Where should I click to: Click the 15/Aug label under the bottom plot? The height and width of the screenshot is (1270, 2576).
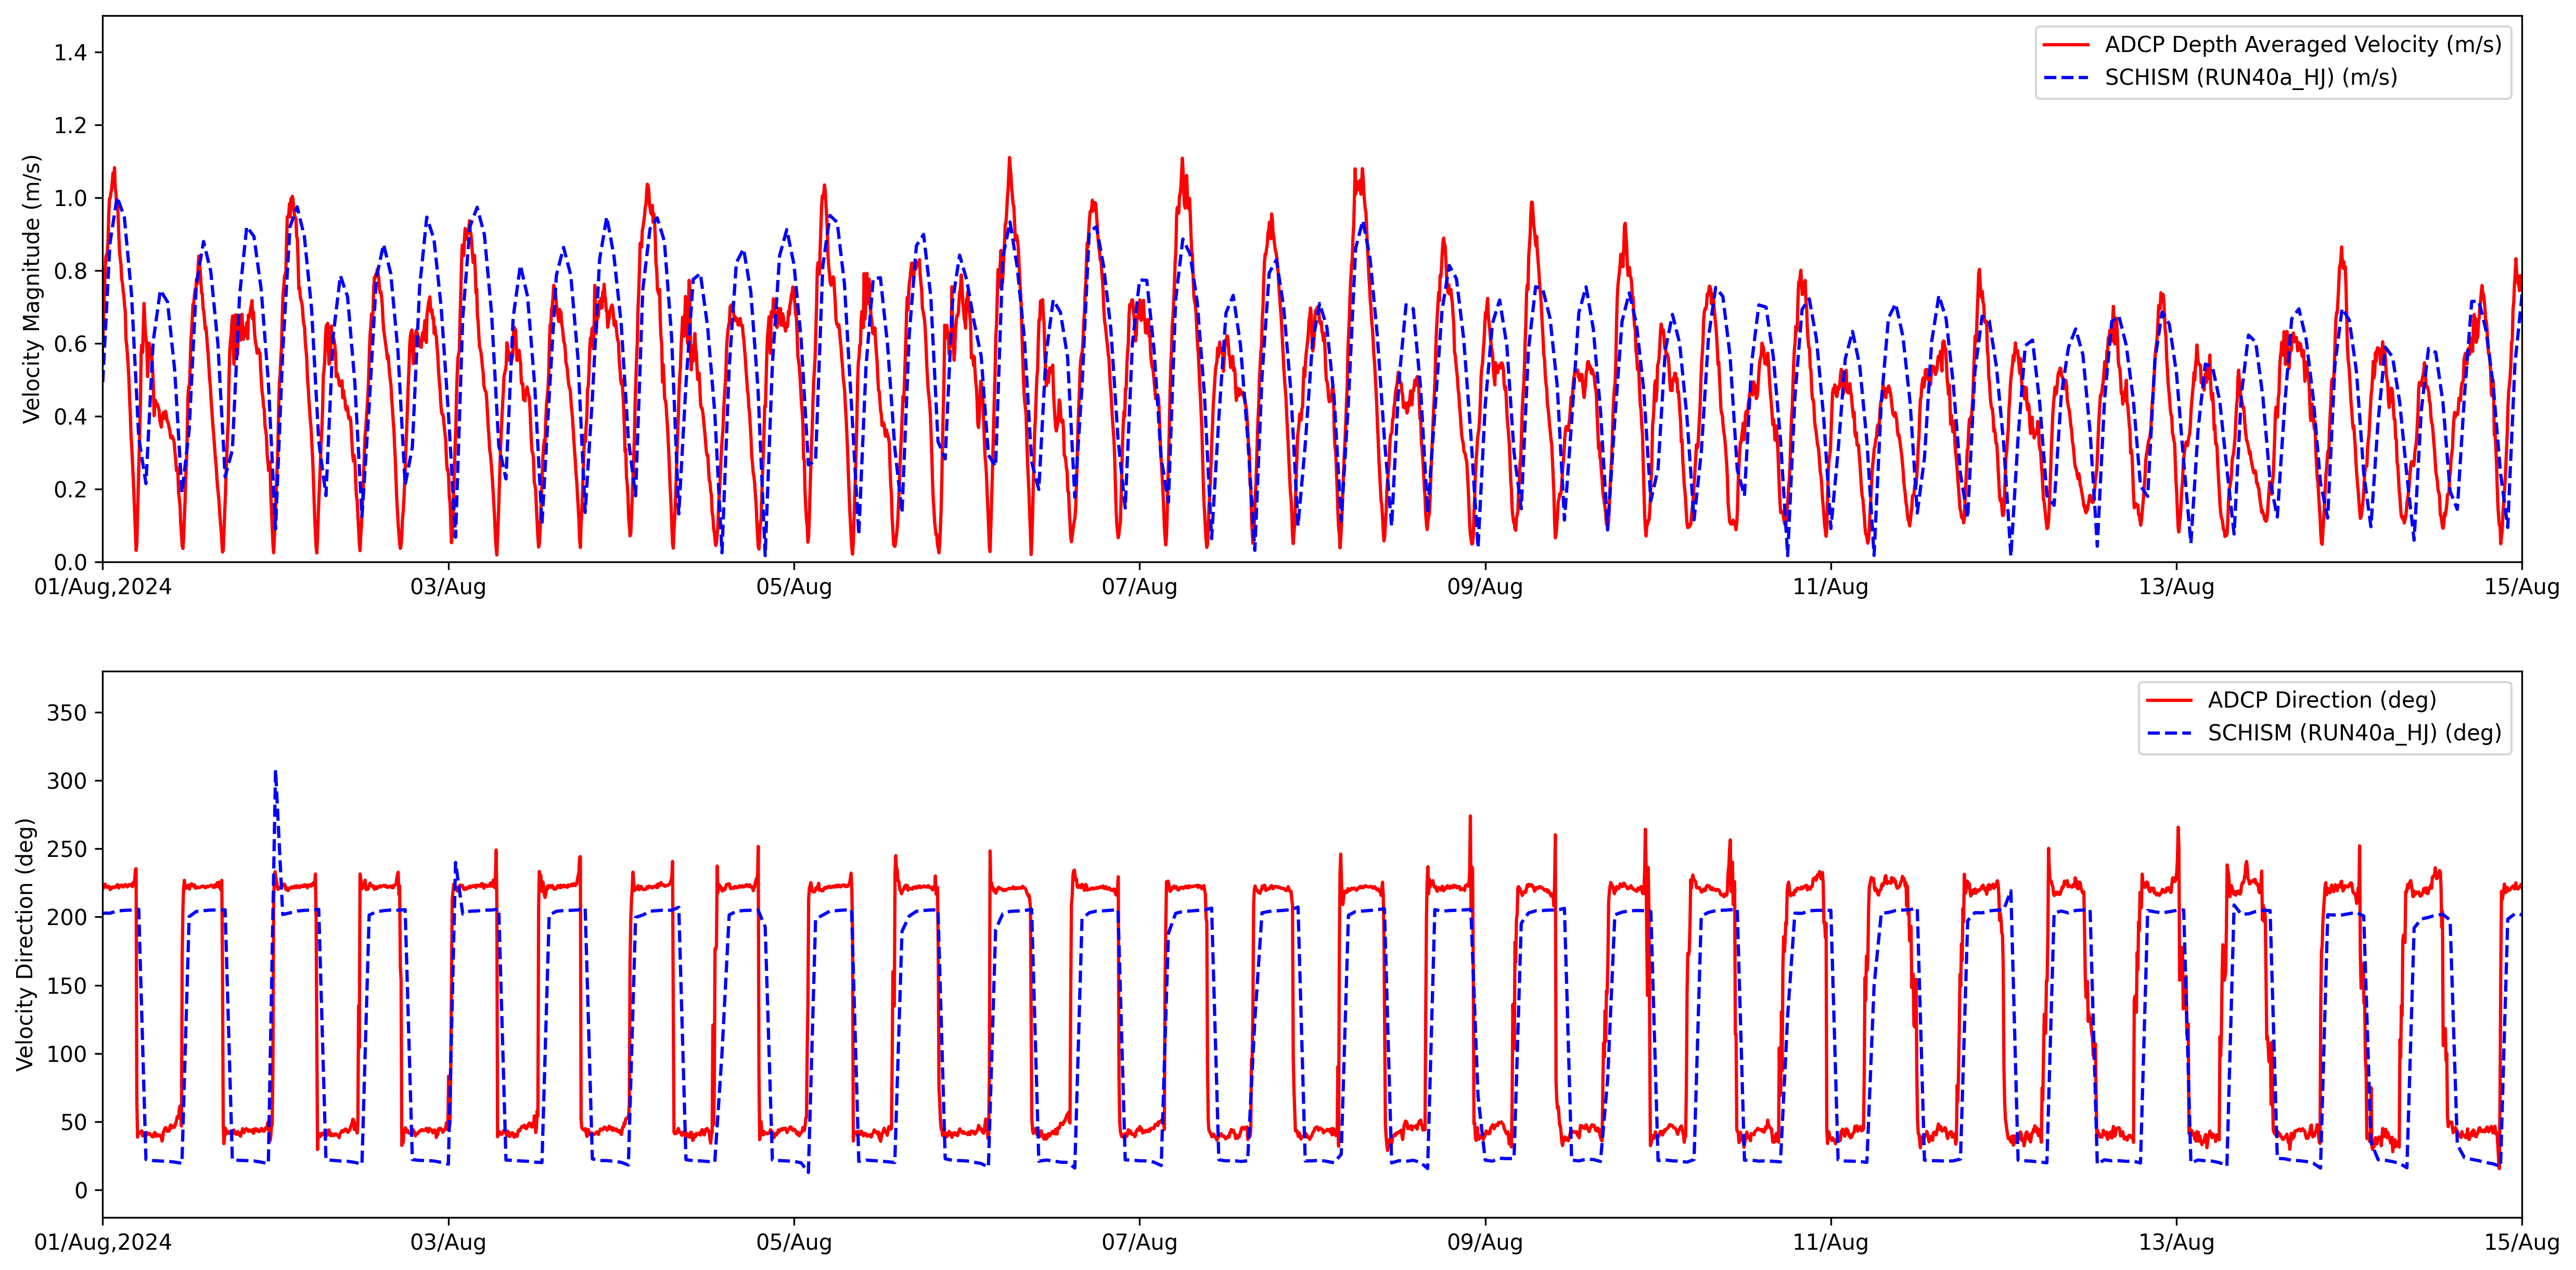point(2521,1242)
